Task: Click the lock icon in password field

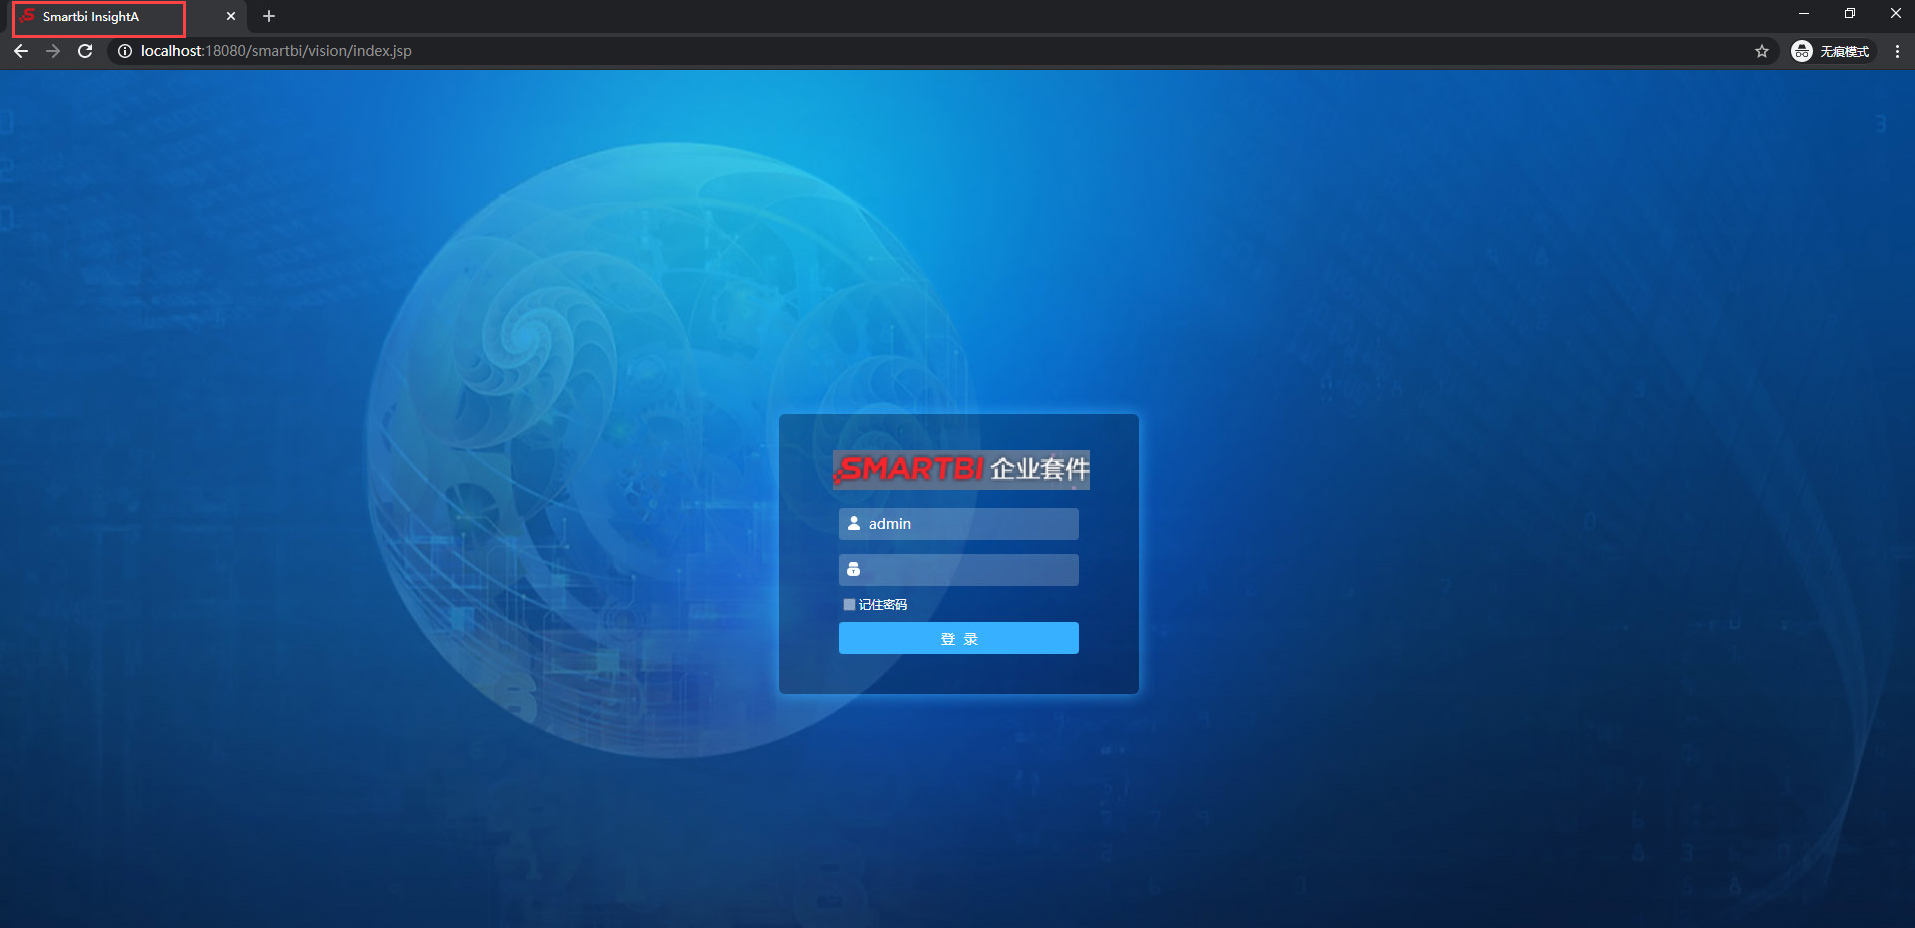Action: [x=853, y=569]
